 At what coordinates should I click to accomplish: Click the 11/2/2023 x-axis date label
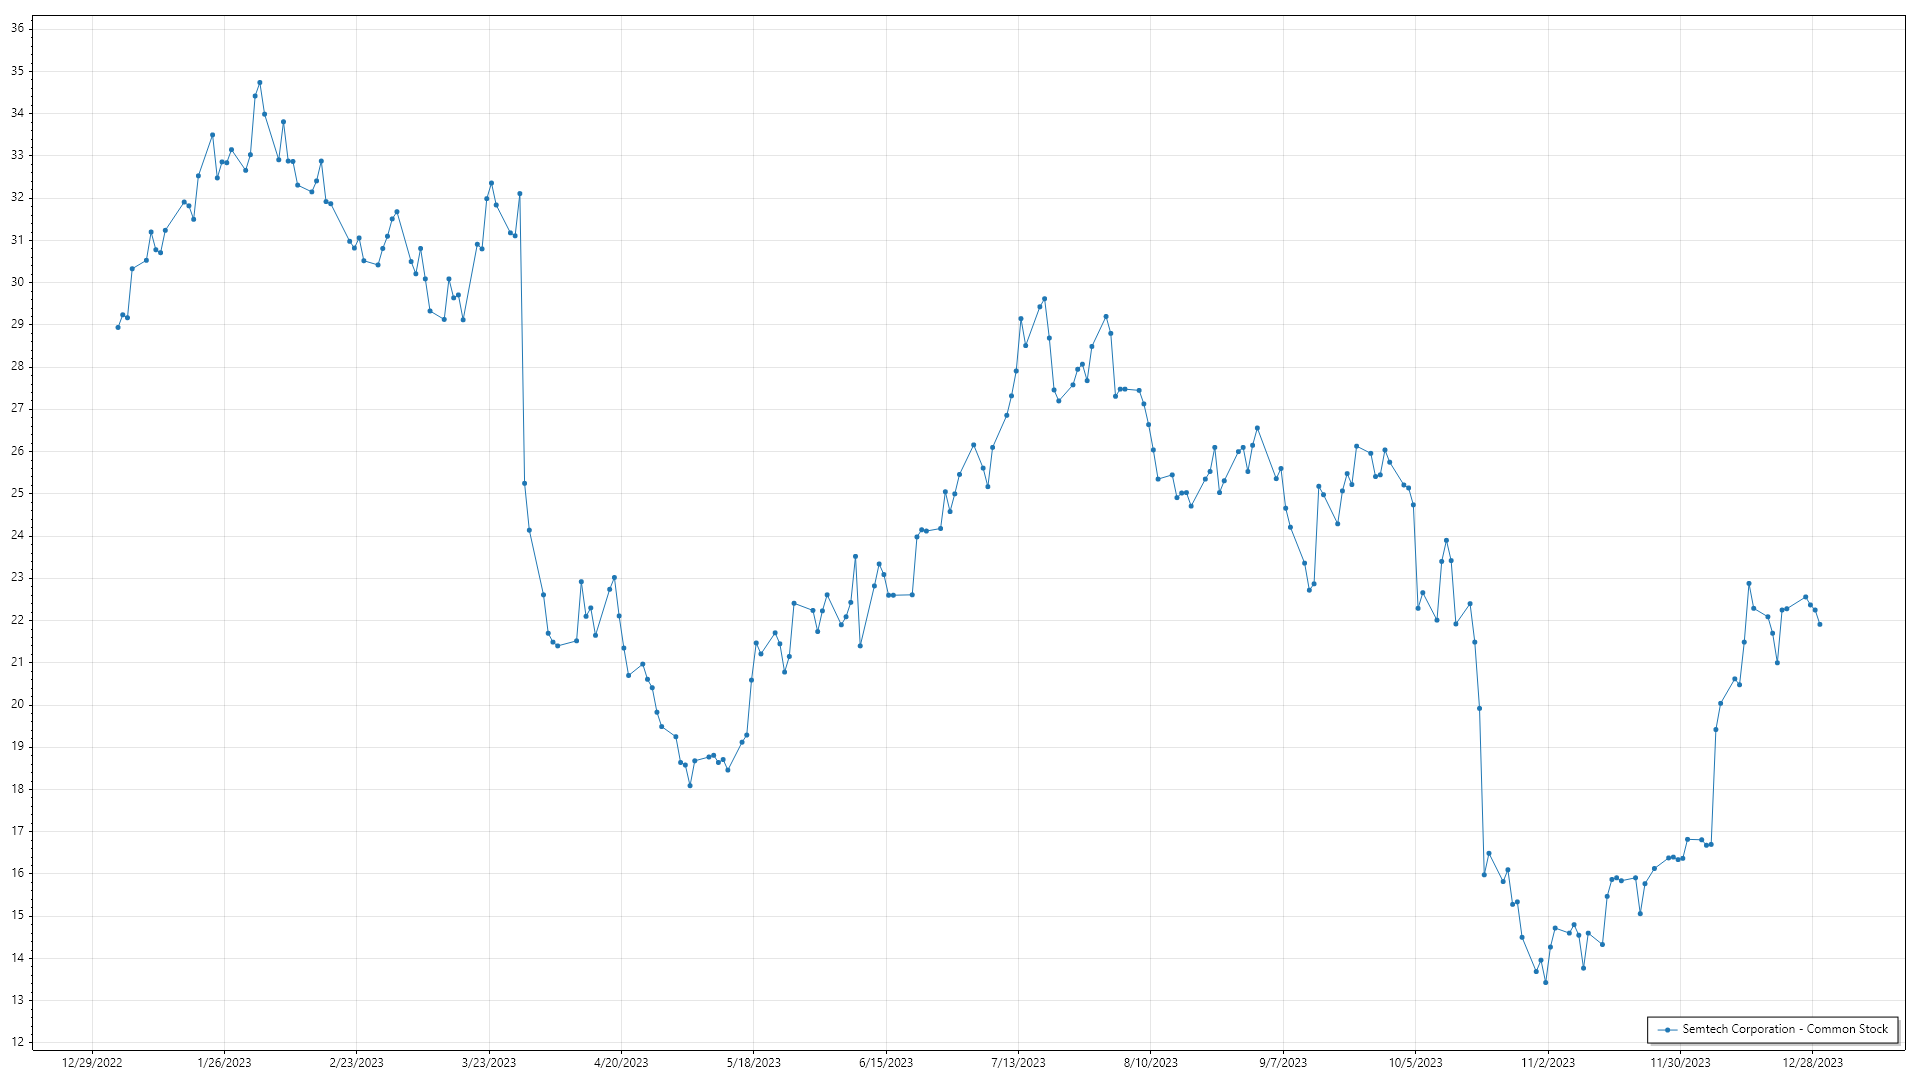tap(1548, 1063)
